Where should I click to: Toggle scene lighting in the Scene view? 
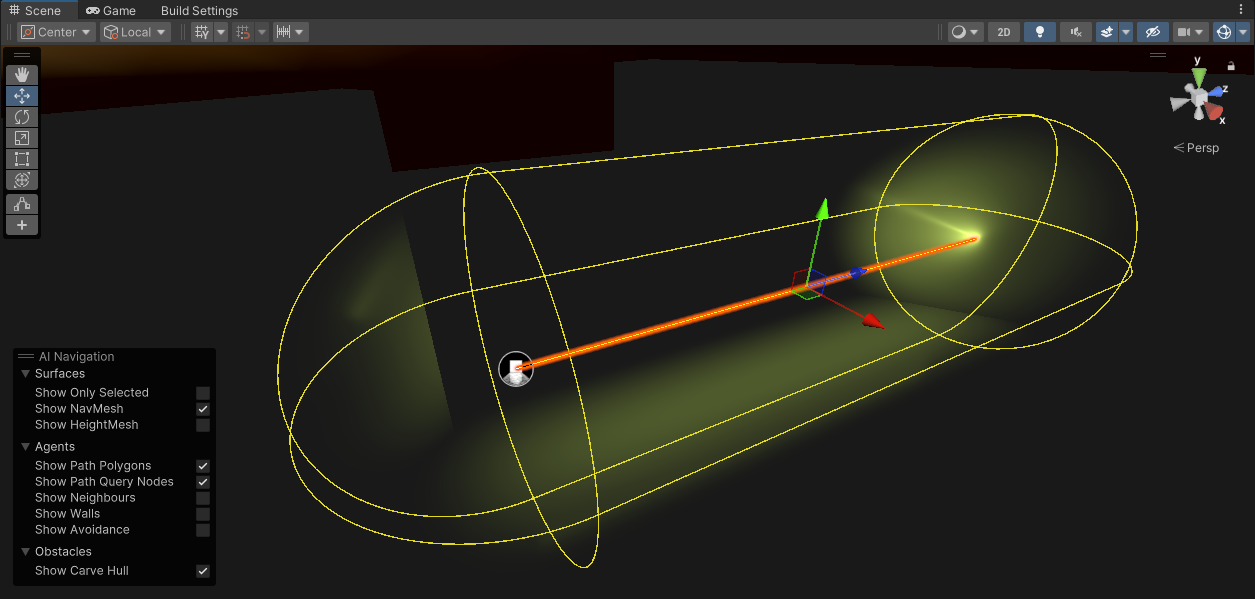tap(1039, 31)
